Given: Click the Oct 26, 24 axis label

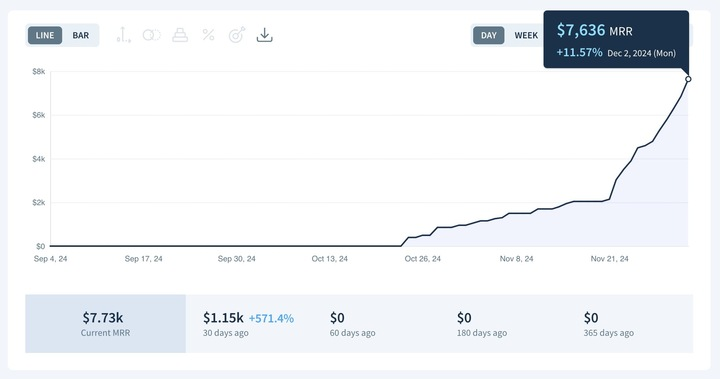Looking at the screenshot, I should coord(422,259).
